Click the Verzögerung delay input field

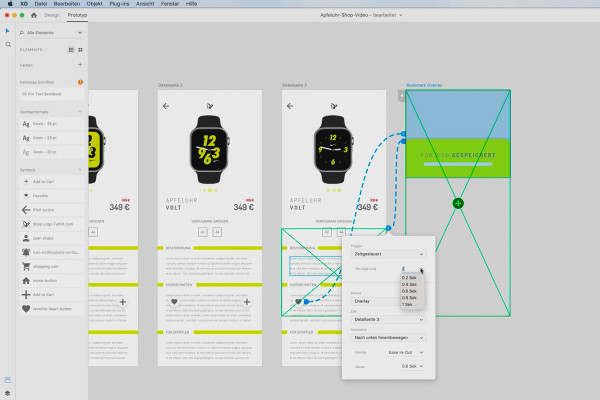(410, 269)
